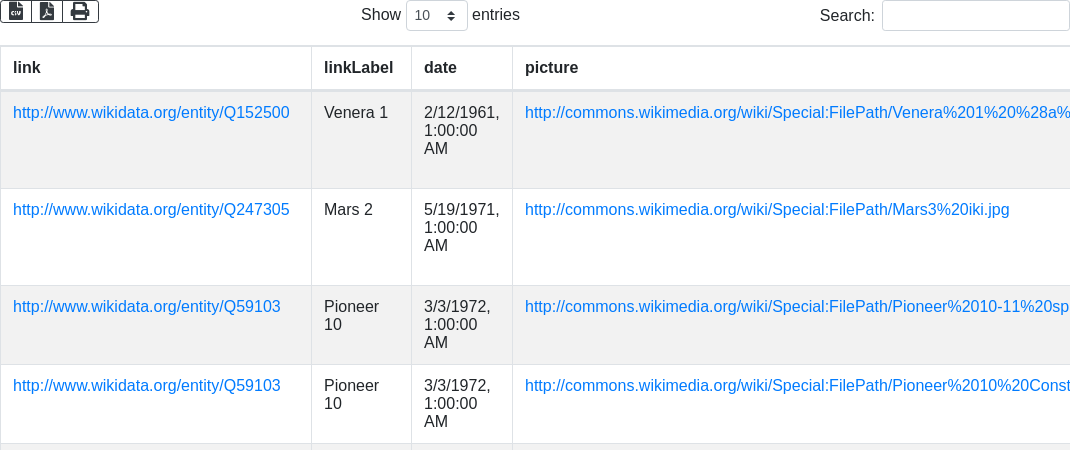This screenshot has width=1070, height=450.
Task: Export the table as PDF
Action: (x=47, y=11)
